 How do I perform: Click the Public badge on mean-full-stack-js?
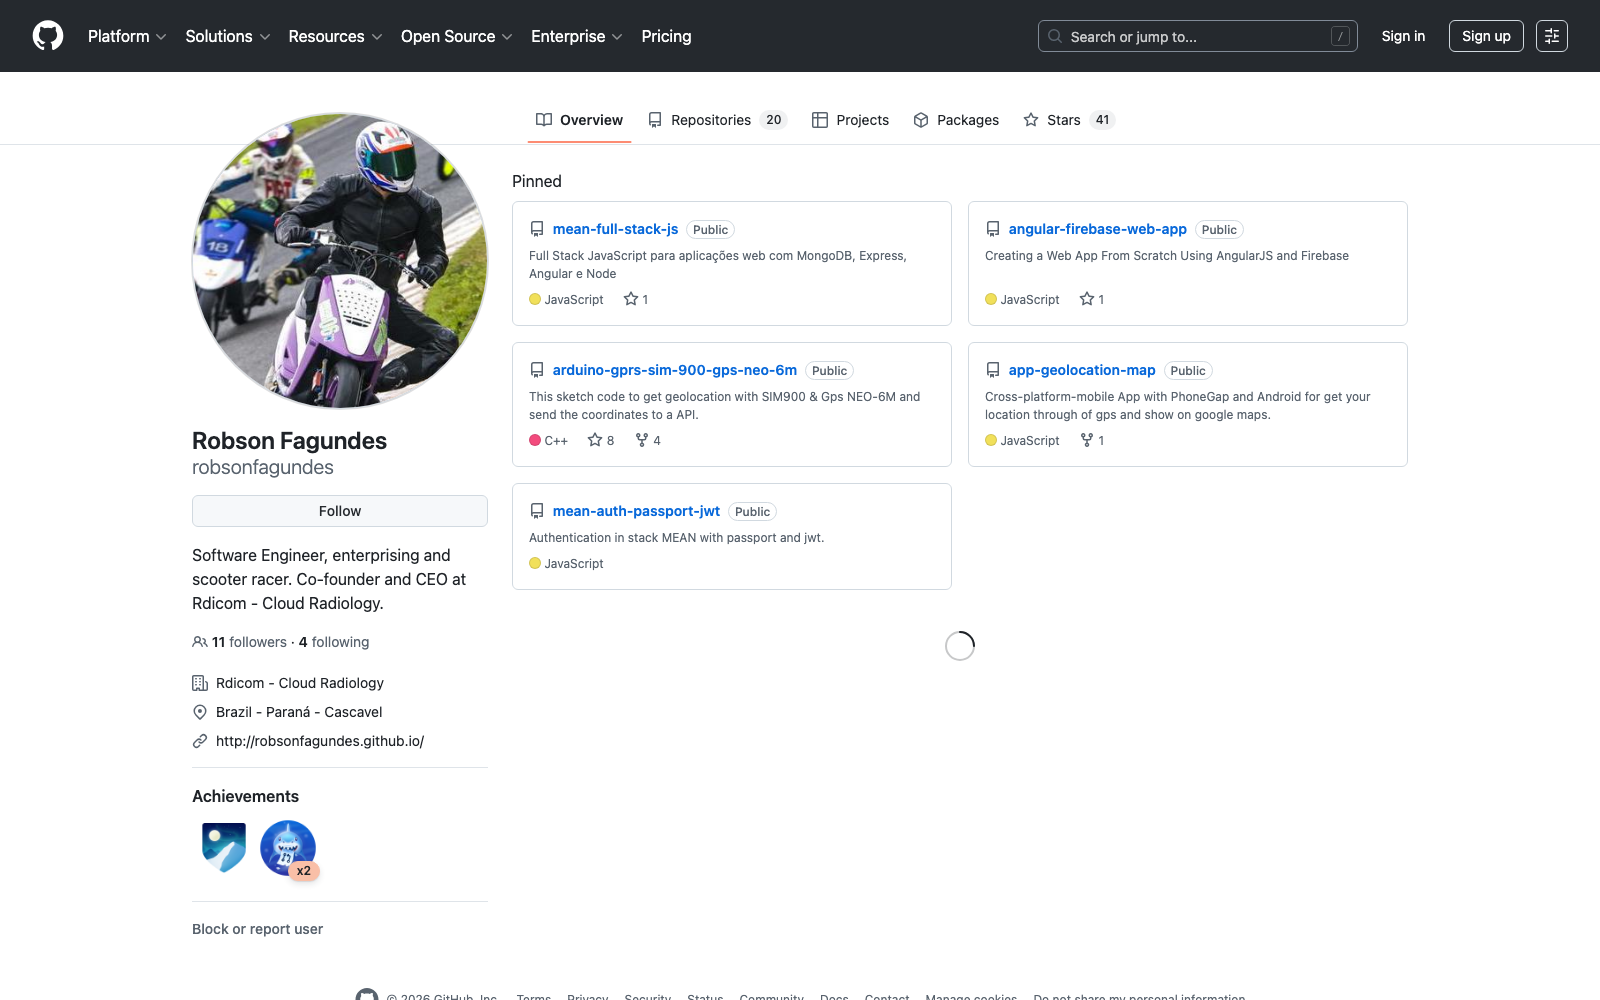click(710, 229)
